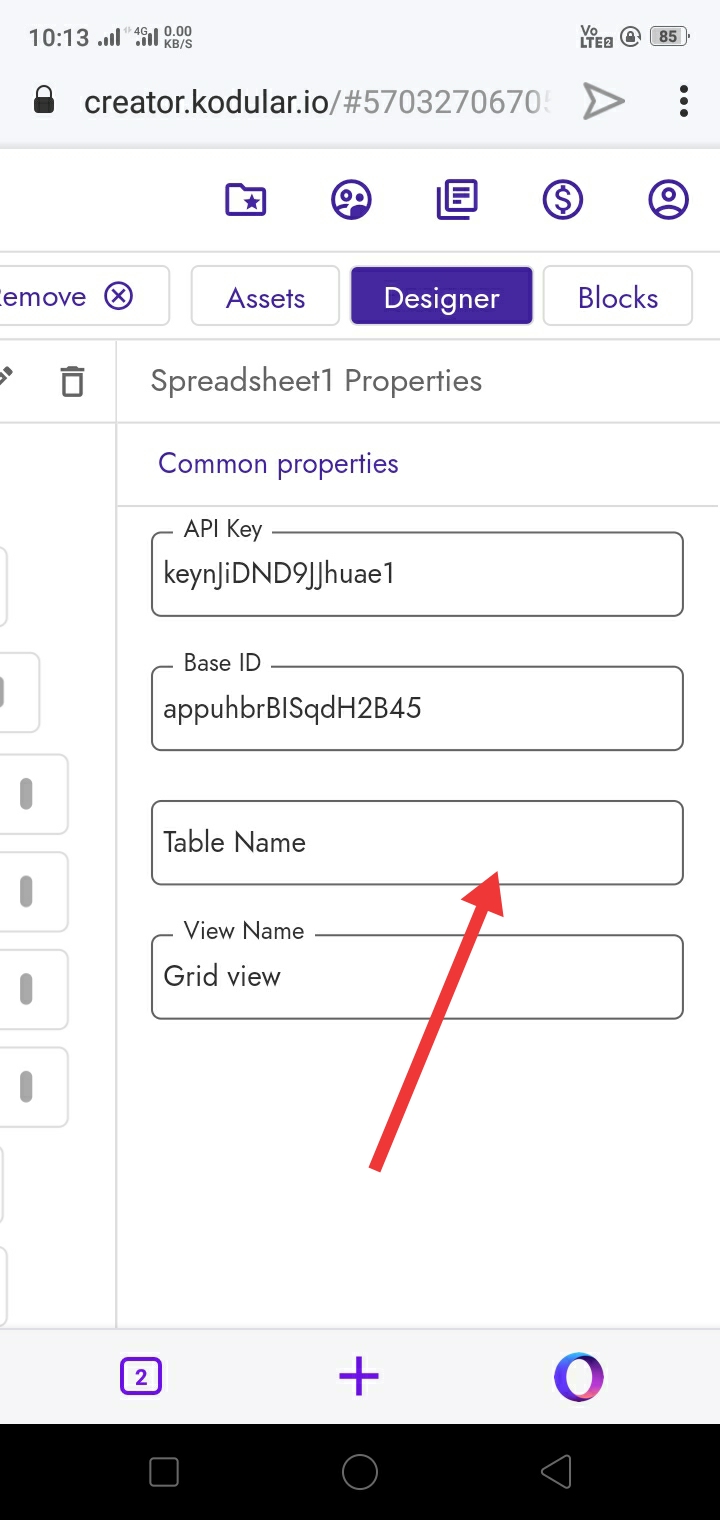The height and width of the screenshot is (1520, 720).
Task: Delete component with the trash icon
Action: 72,381
